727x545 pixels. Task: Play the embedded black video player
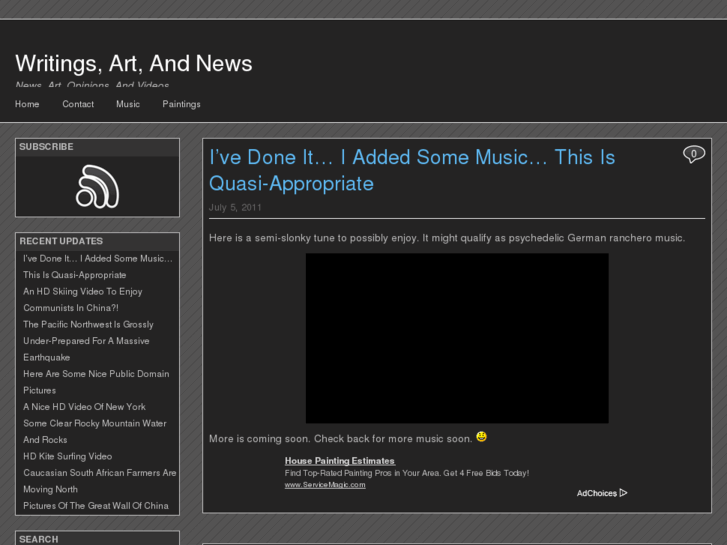457,338
